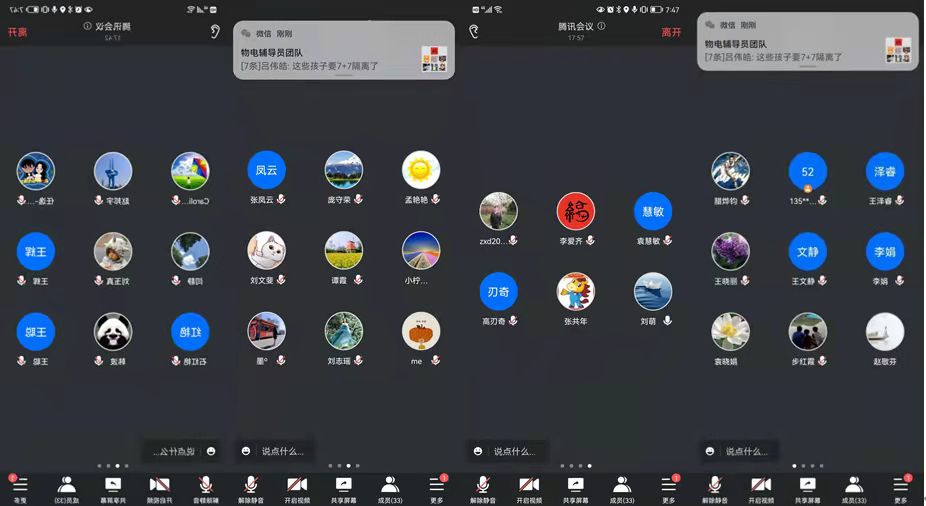Tap page indicator dots below 张凤云's participant grid

click(343, 466)
